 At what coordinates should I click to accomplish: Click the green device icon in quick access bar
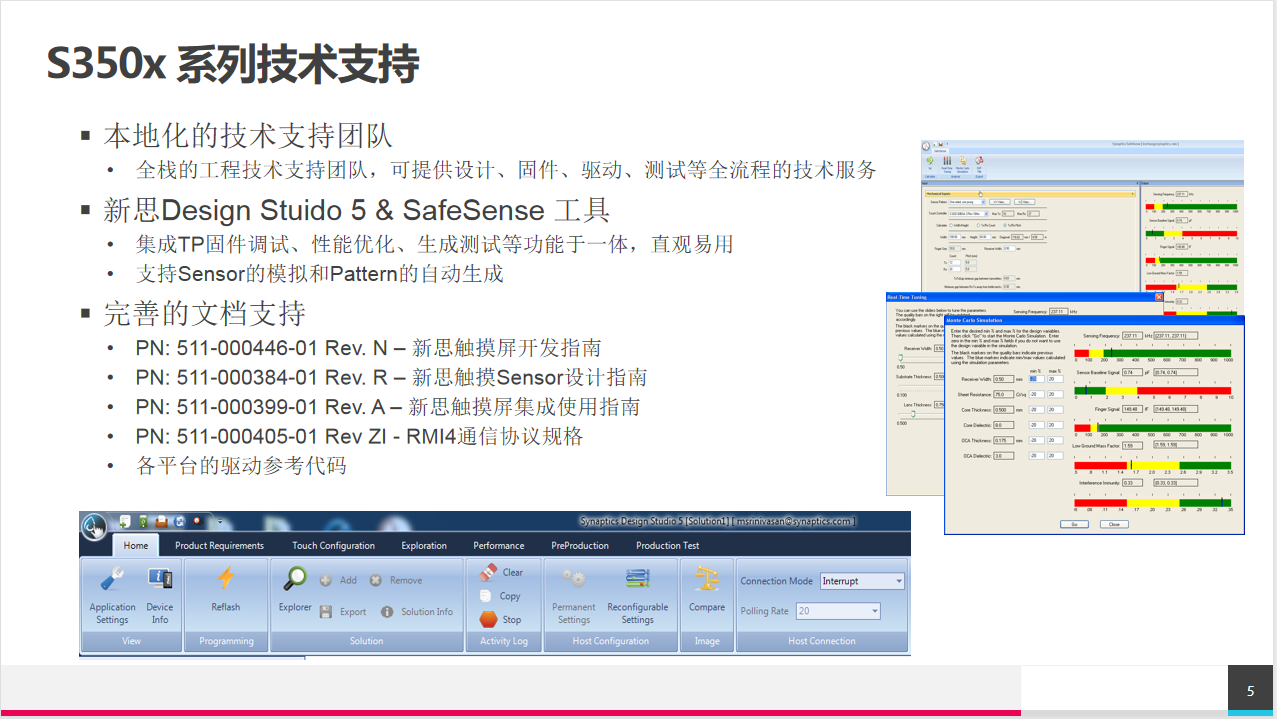pos(142,521)
